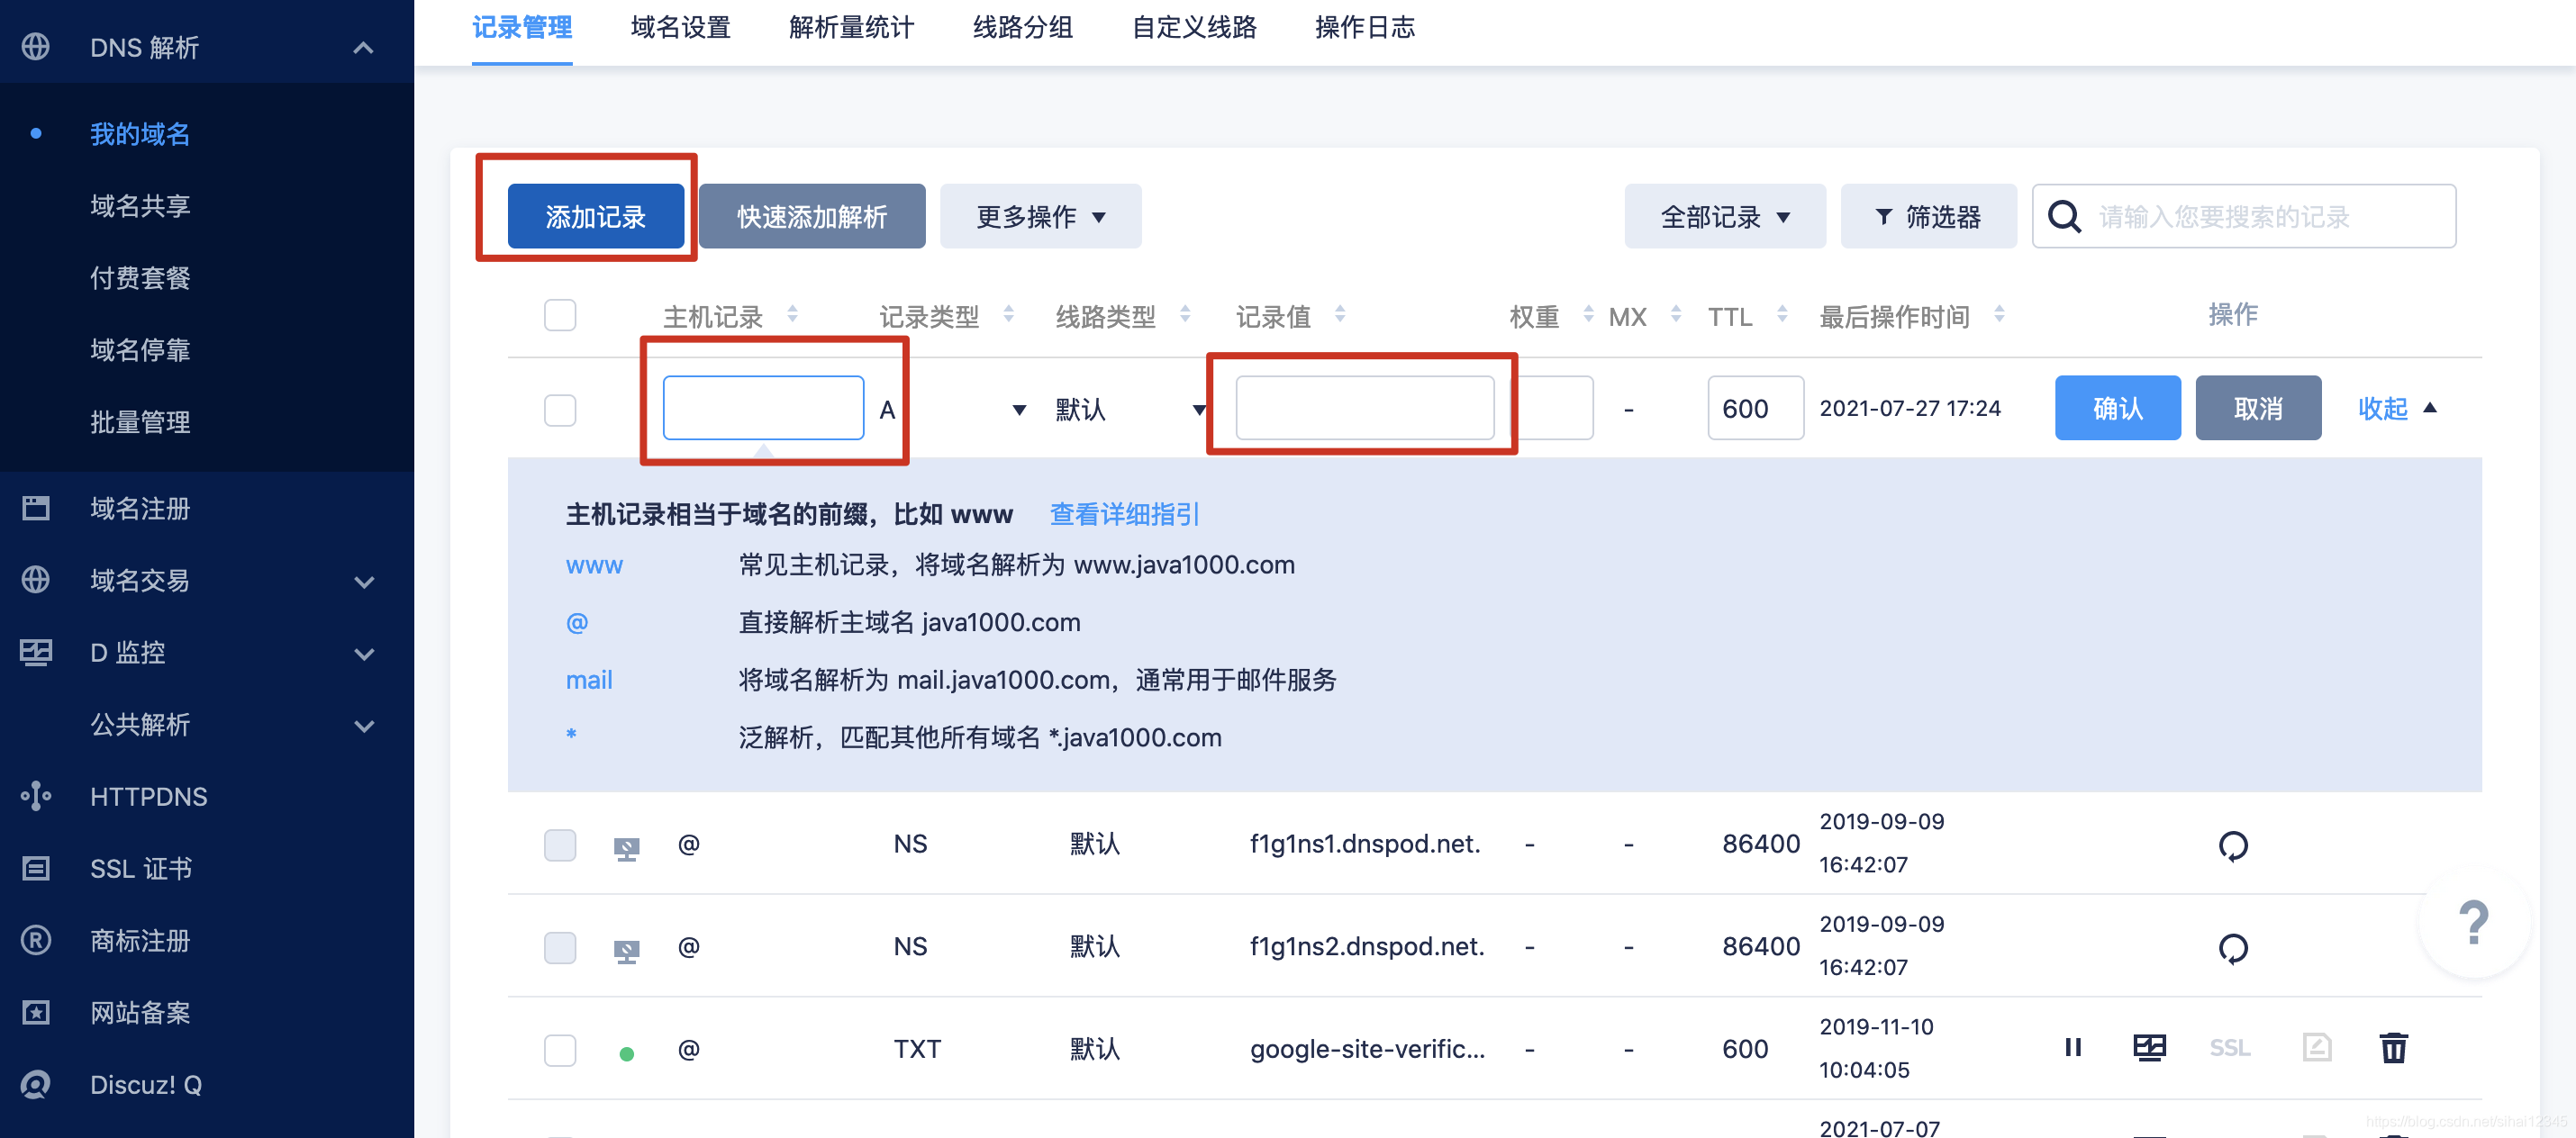Open the 操作日志 tab

point(1365,28)
